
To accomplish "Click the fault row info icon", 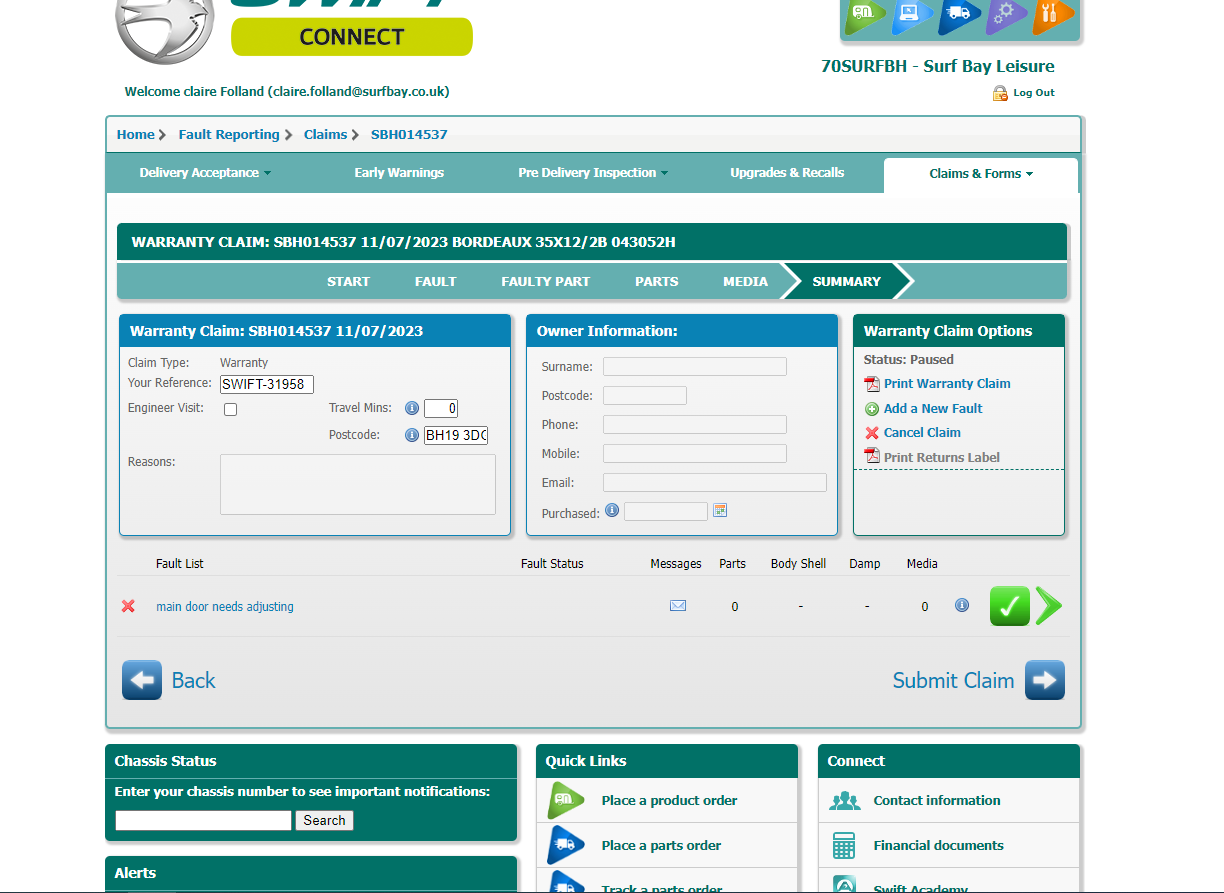I will (962, 605).
